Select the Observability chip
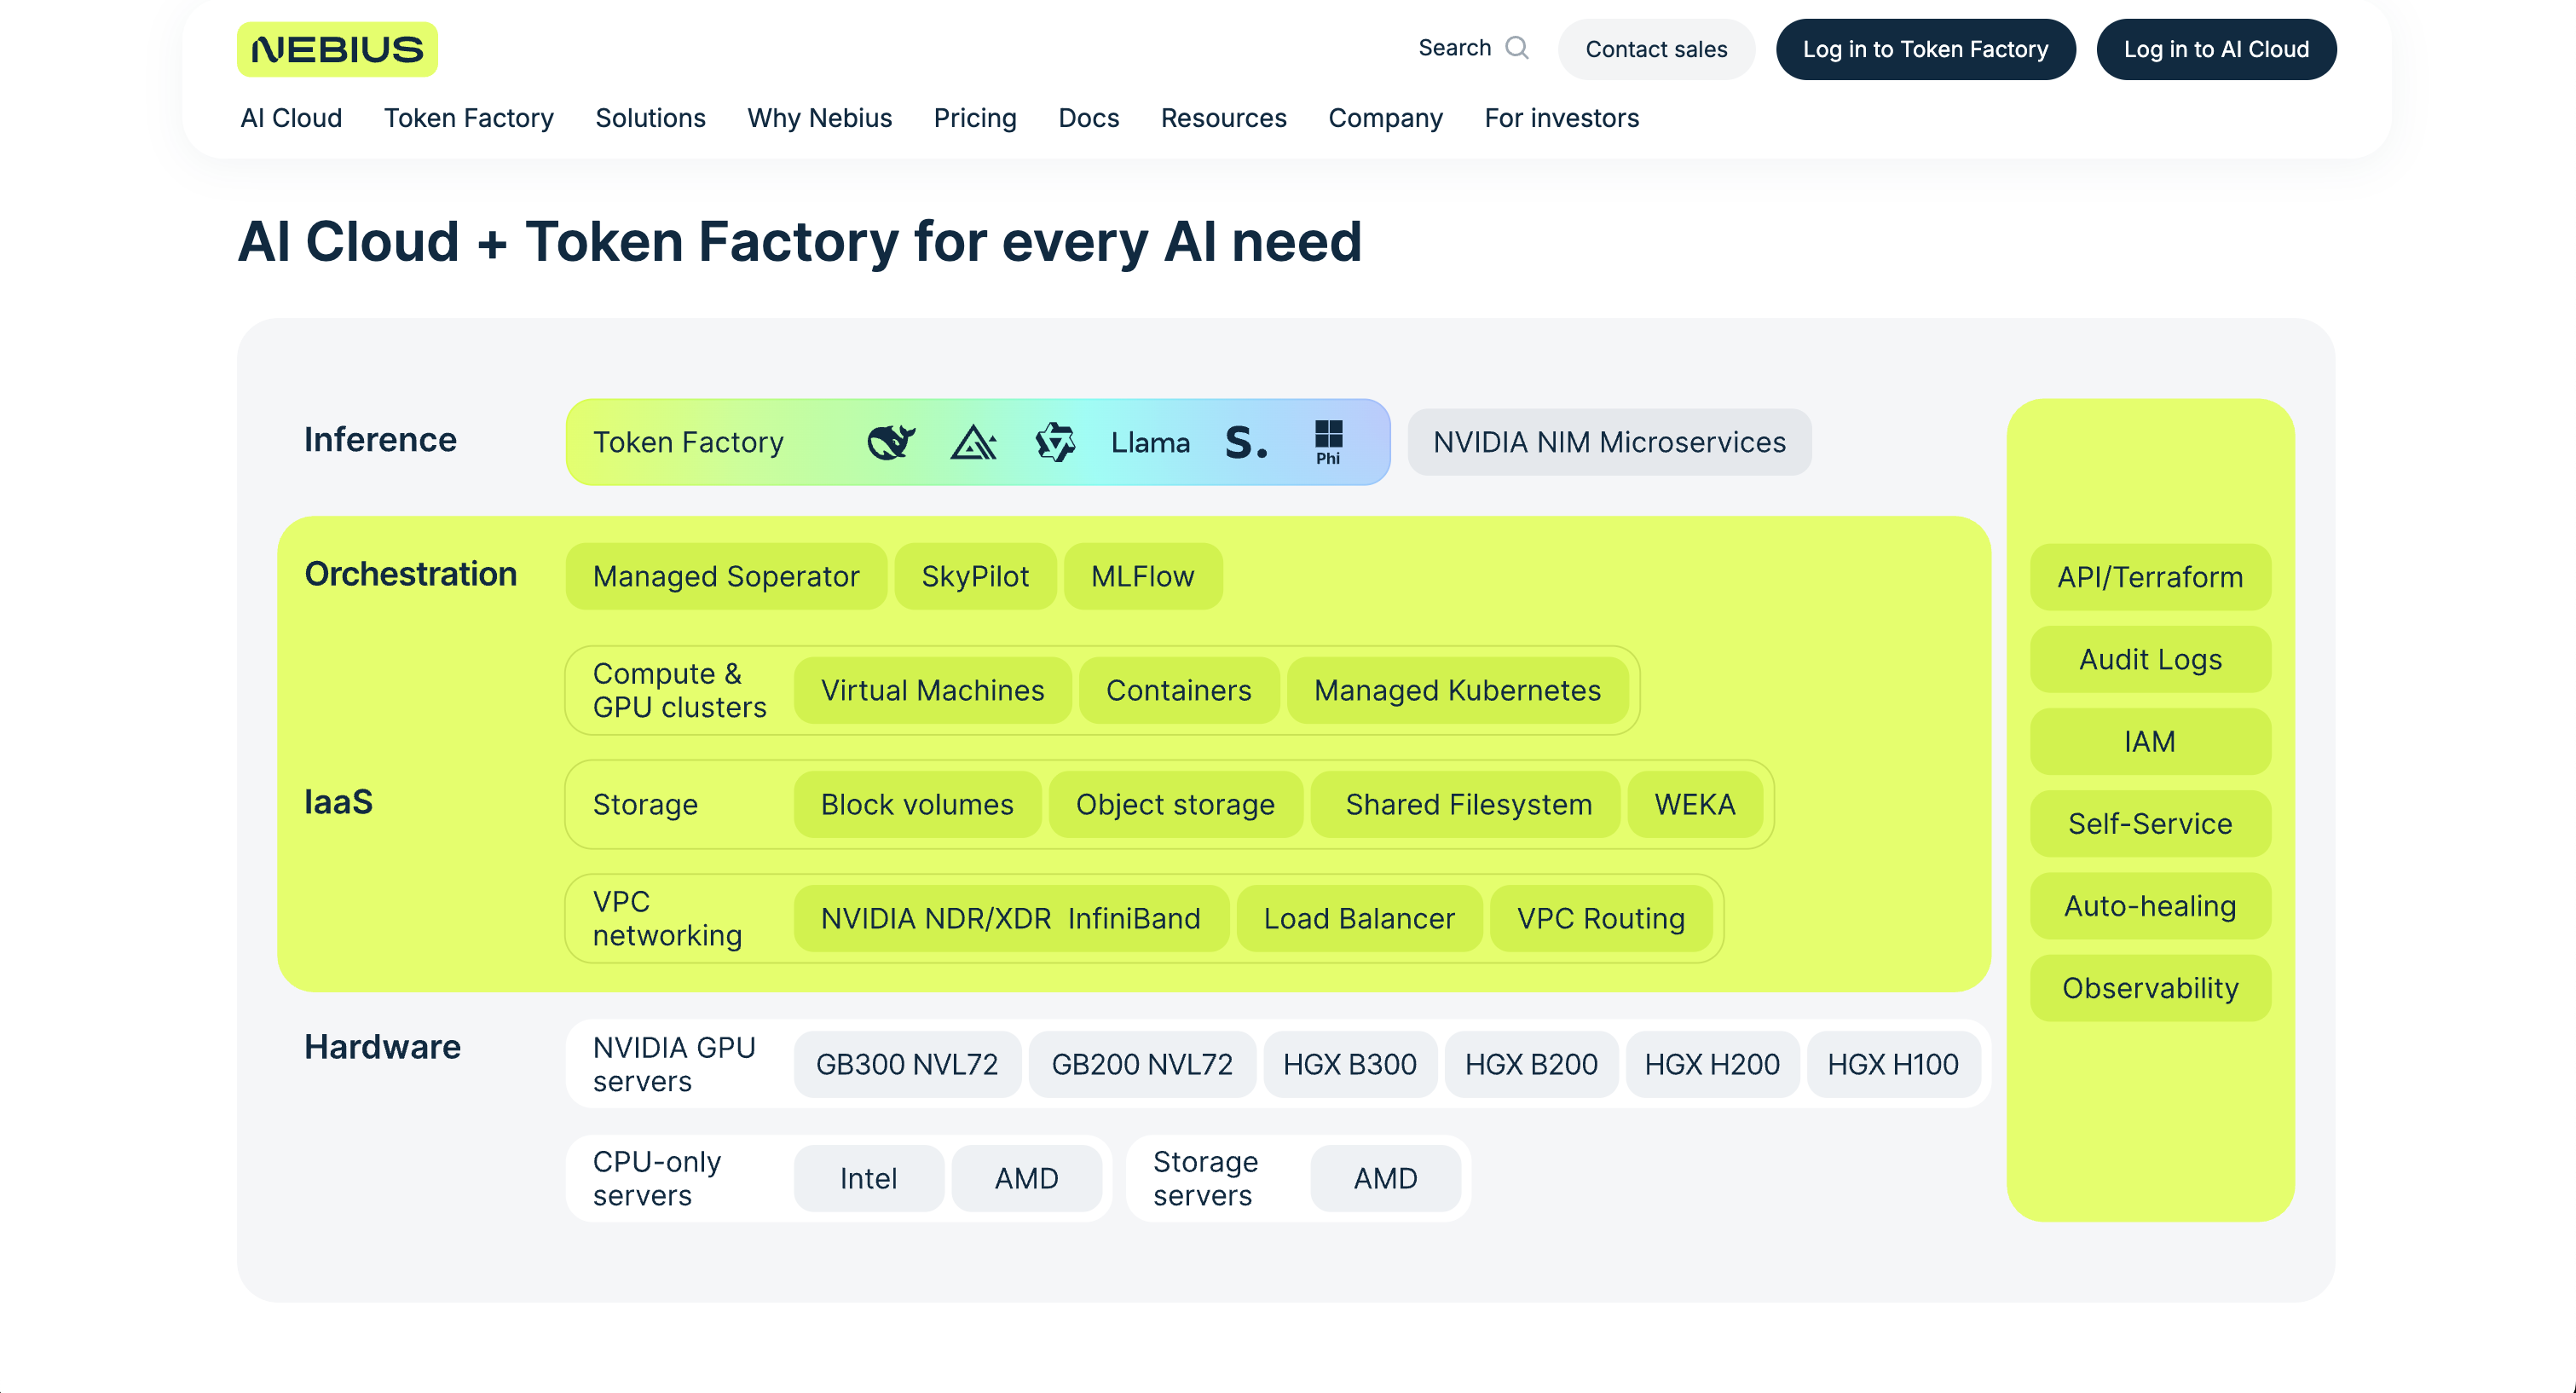This screenshot has width=2576, height=1393. coord(2150,988)
